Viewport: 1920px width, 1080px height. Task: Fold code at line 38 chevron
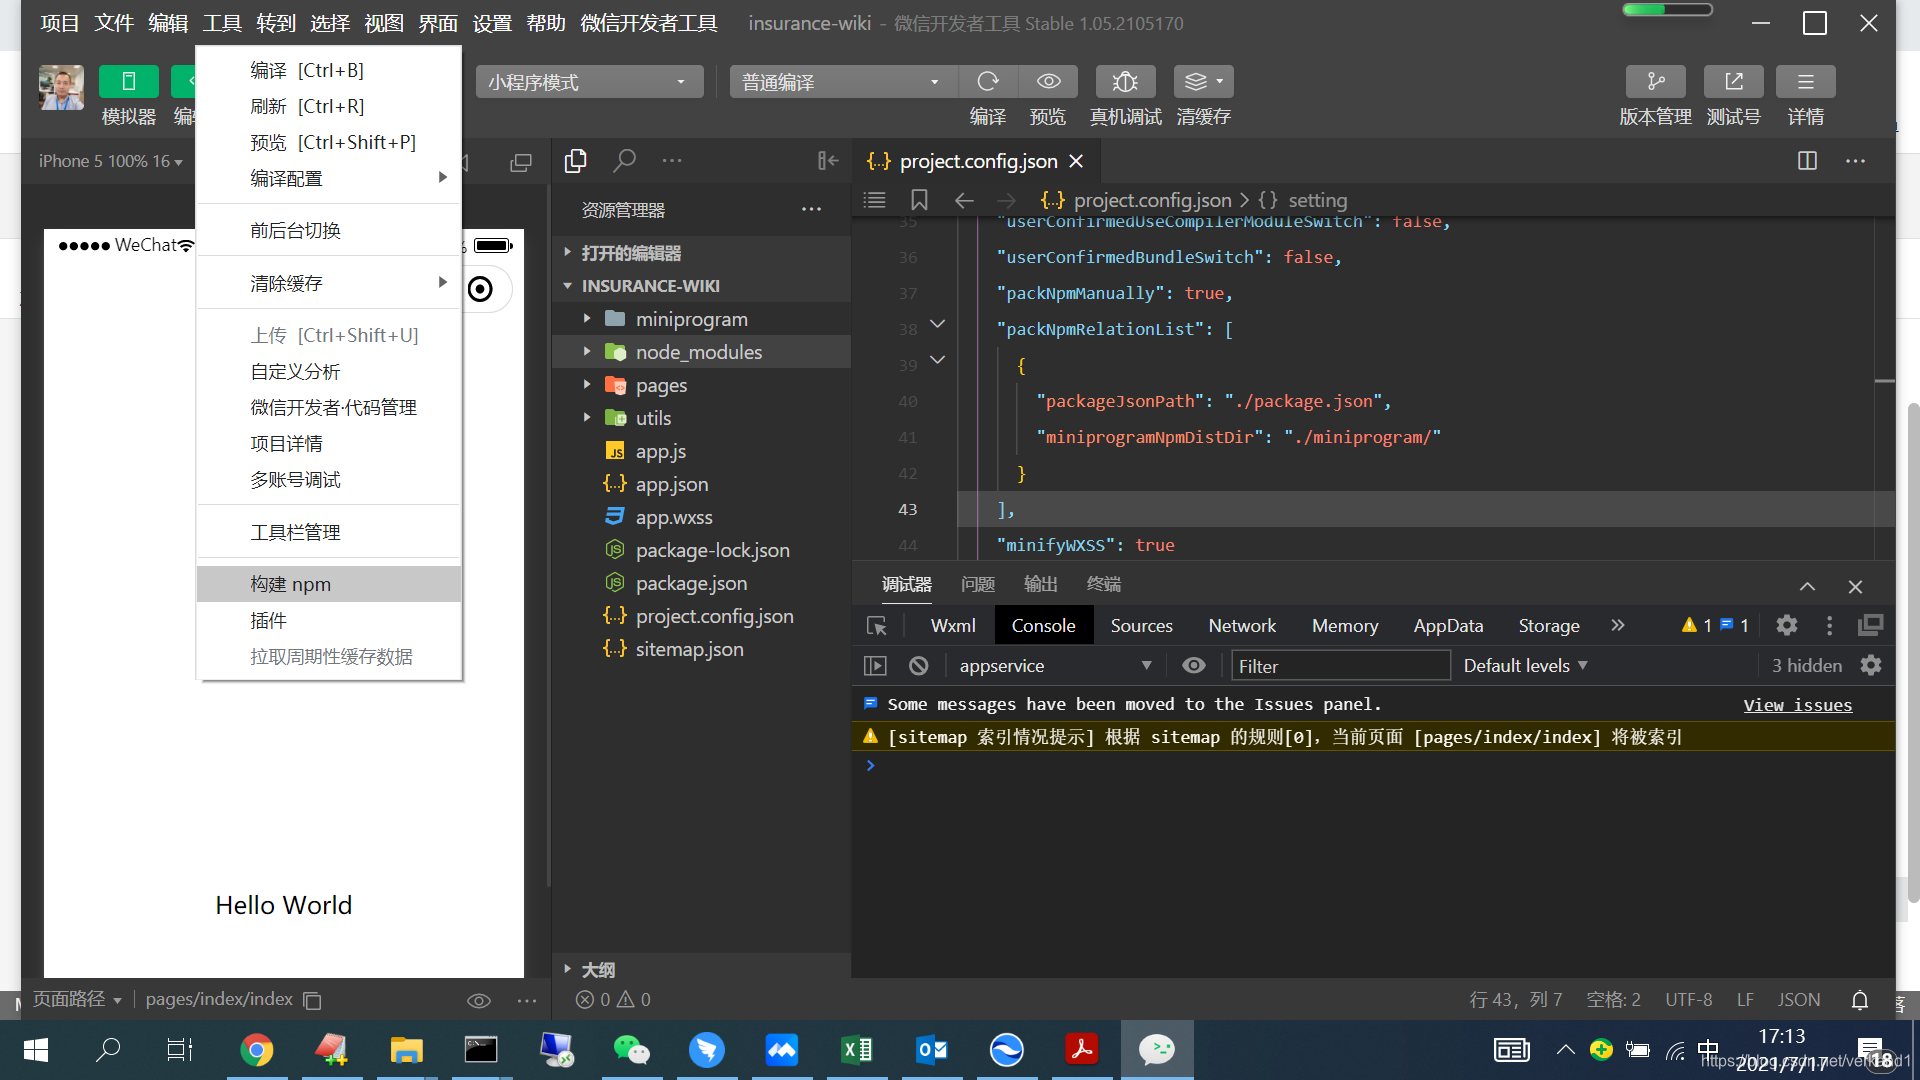point(937,324)
